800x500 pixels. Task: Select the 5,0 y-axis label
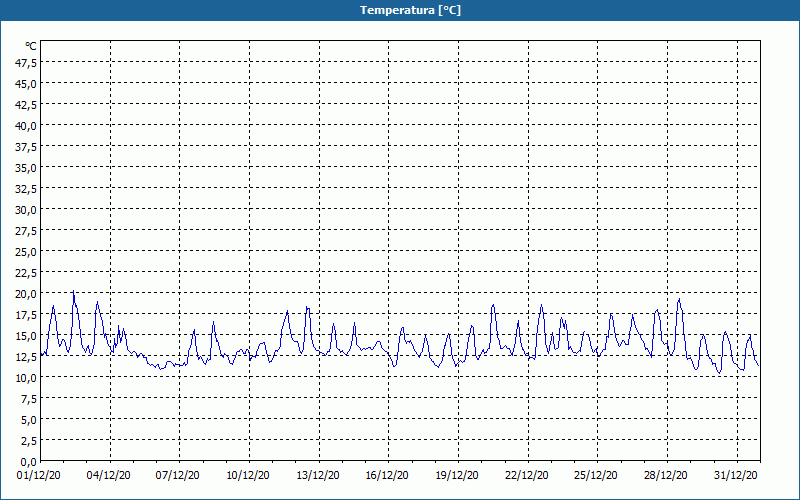29,420
